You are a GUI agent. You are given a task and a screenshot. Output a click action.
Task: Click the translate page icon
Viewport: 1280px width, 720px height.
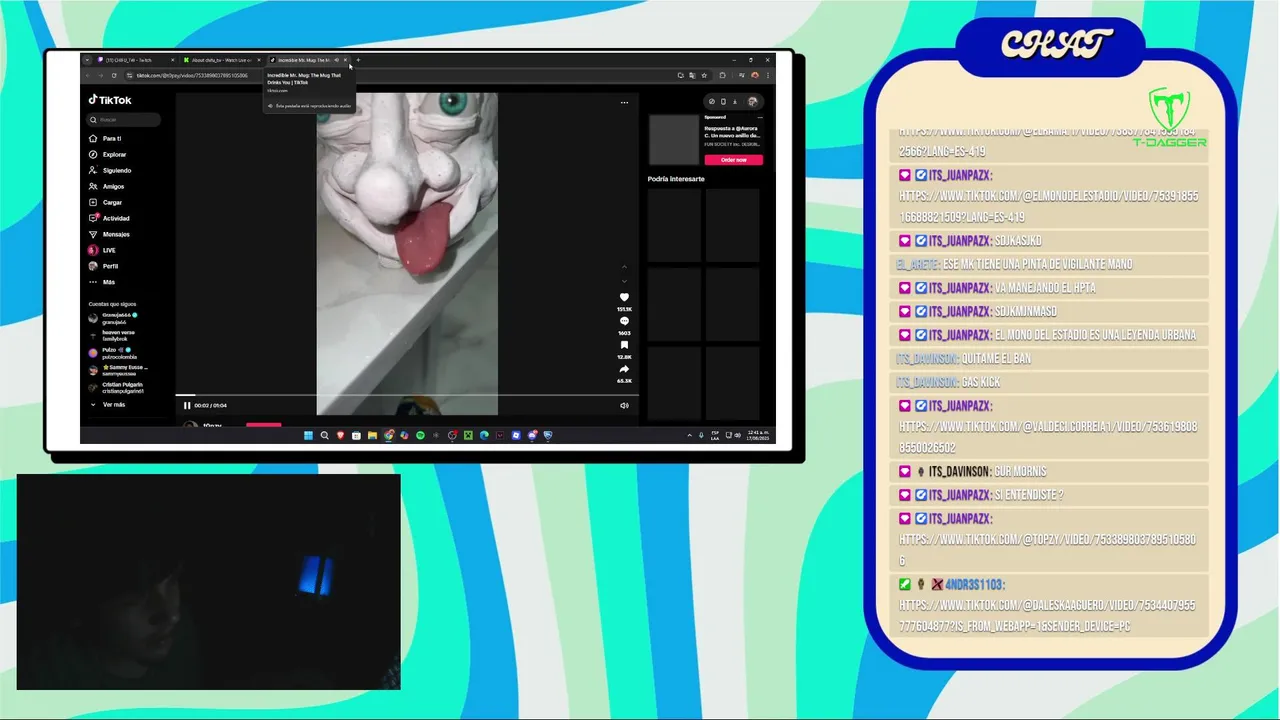tap(692, 75)
